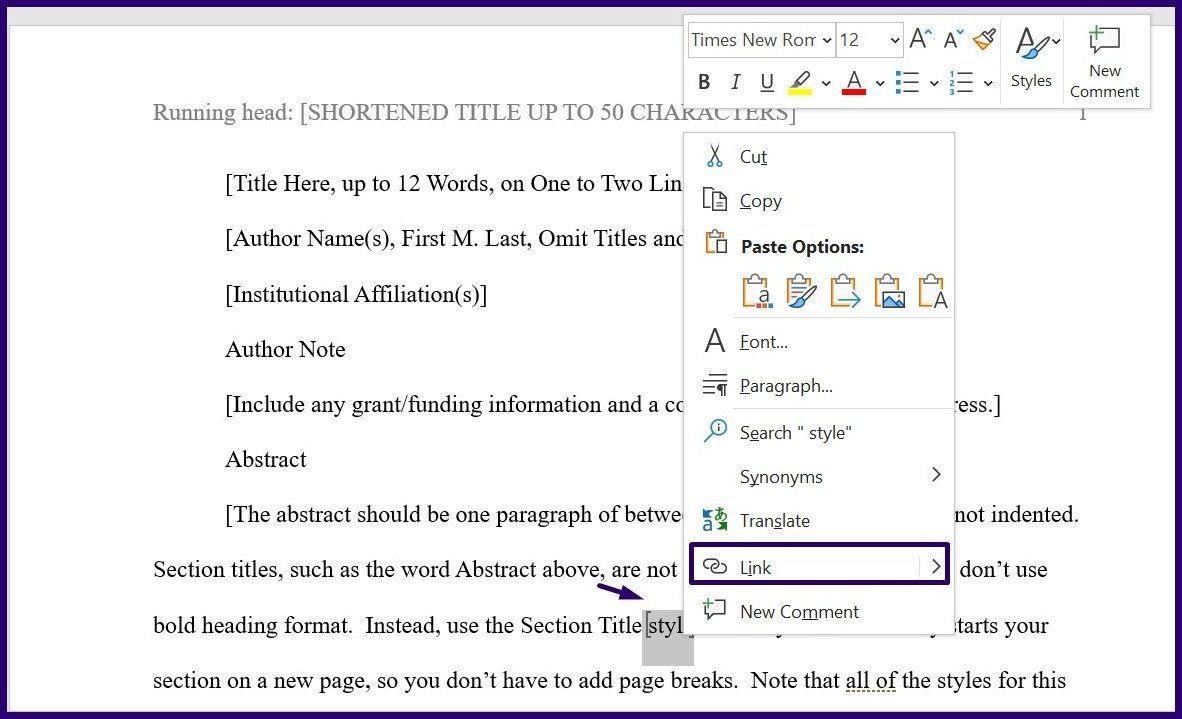Choose New Comment in context menu
Image resolution: width=1182 pixels, height=719 pixels.
click(819, 611)
